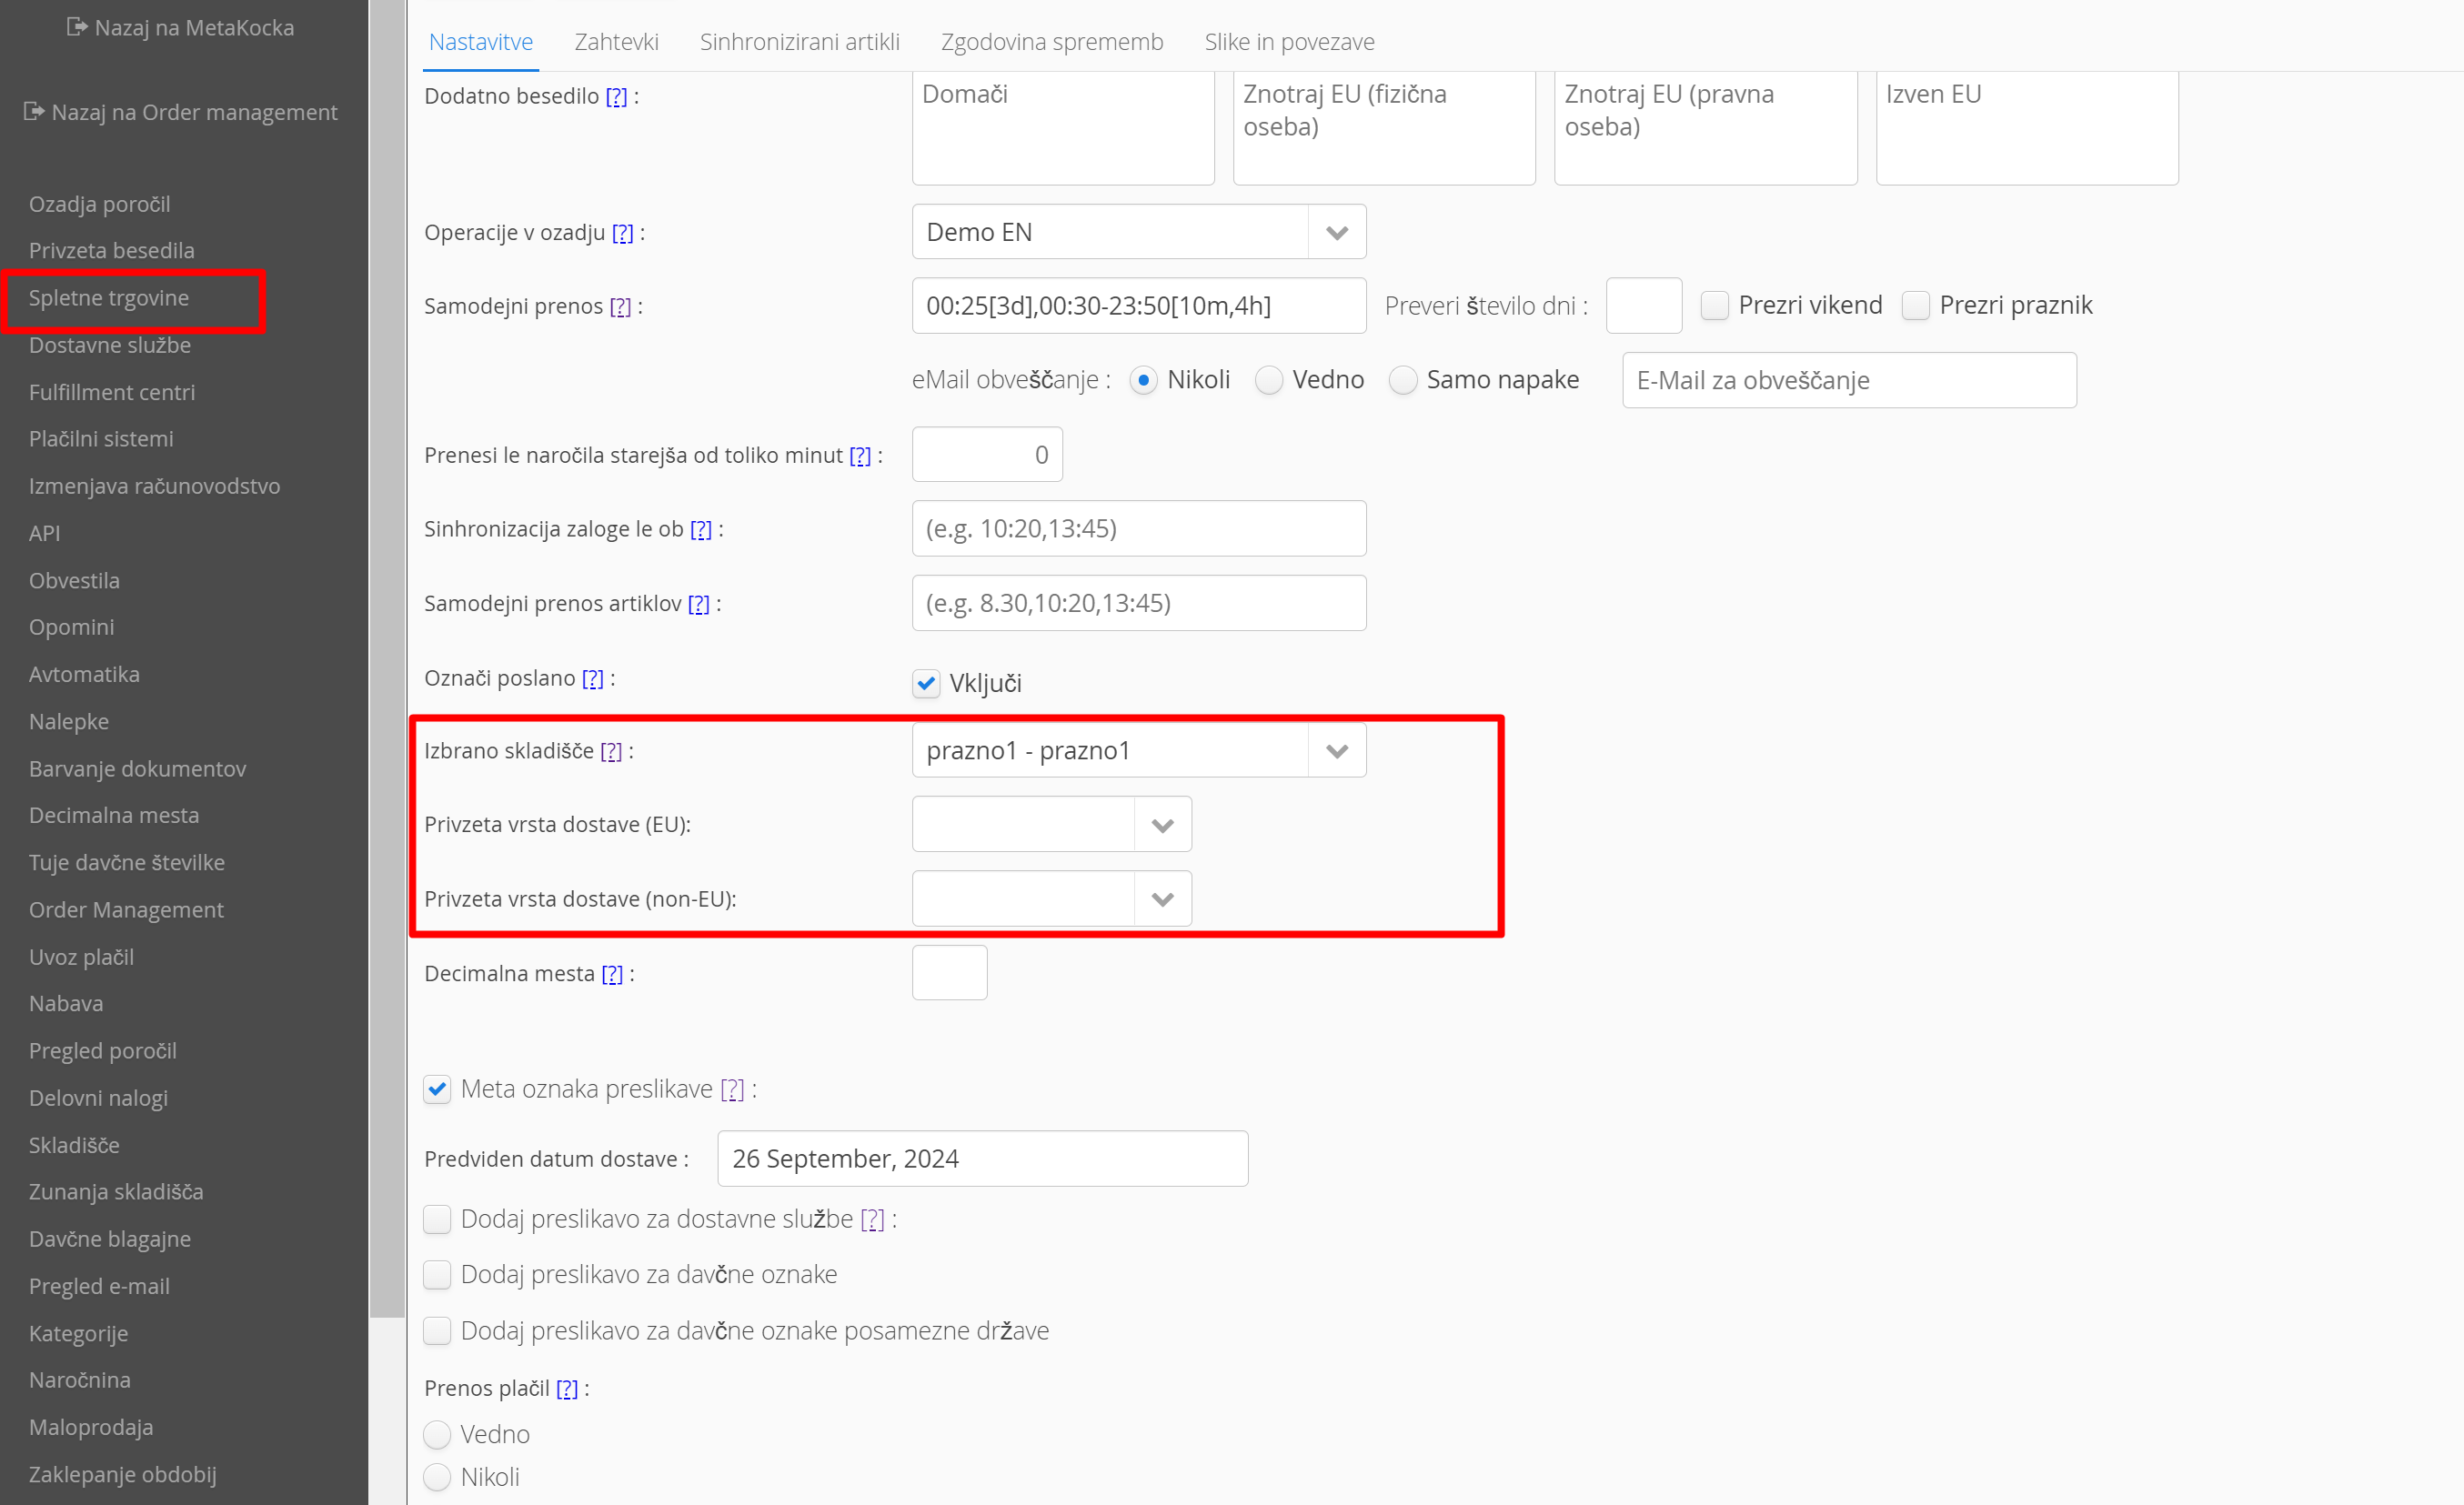The image size is (2464, 1505).
Task: Open Dostavne službe sidebar link
Action: 110,345
